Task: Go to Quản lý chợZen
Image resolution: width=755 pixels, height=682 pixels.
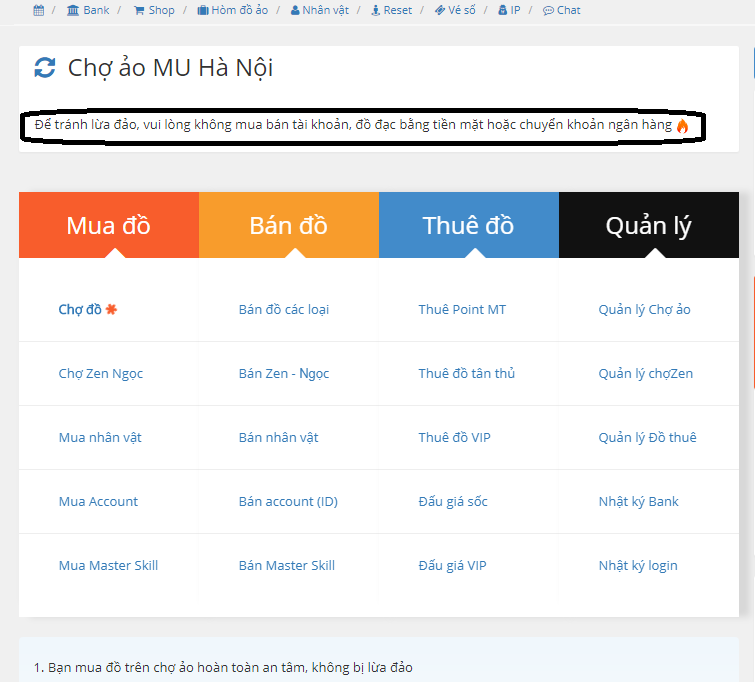Action: pyautogui.click(x=646, y=373)
